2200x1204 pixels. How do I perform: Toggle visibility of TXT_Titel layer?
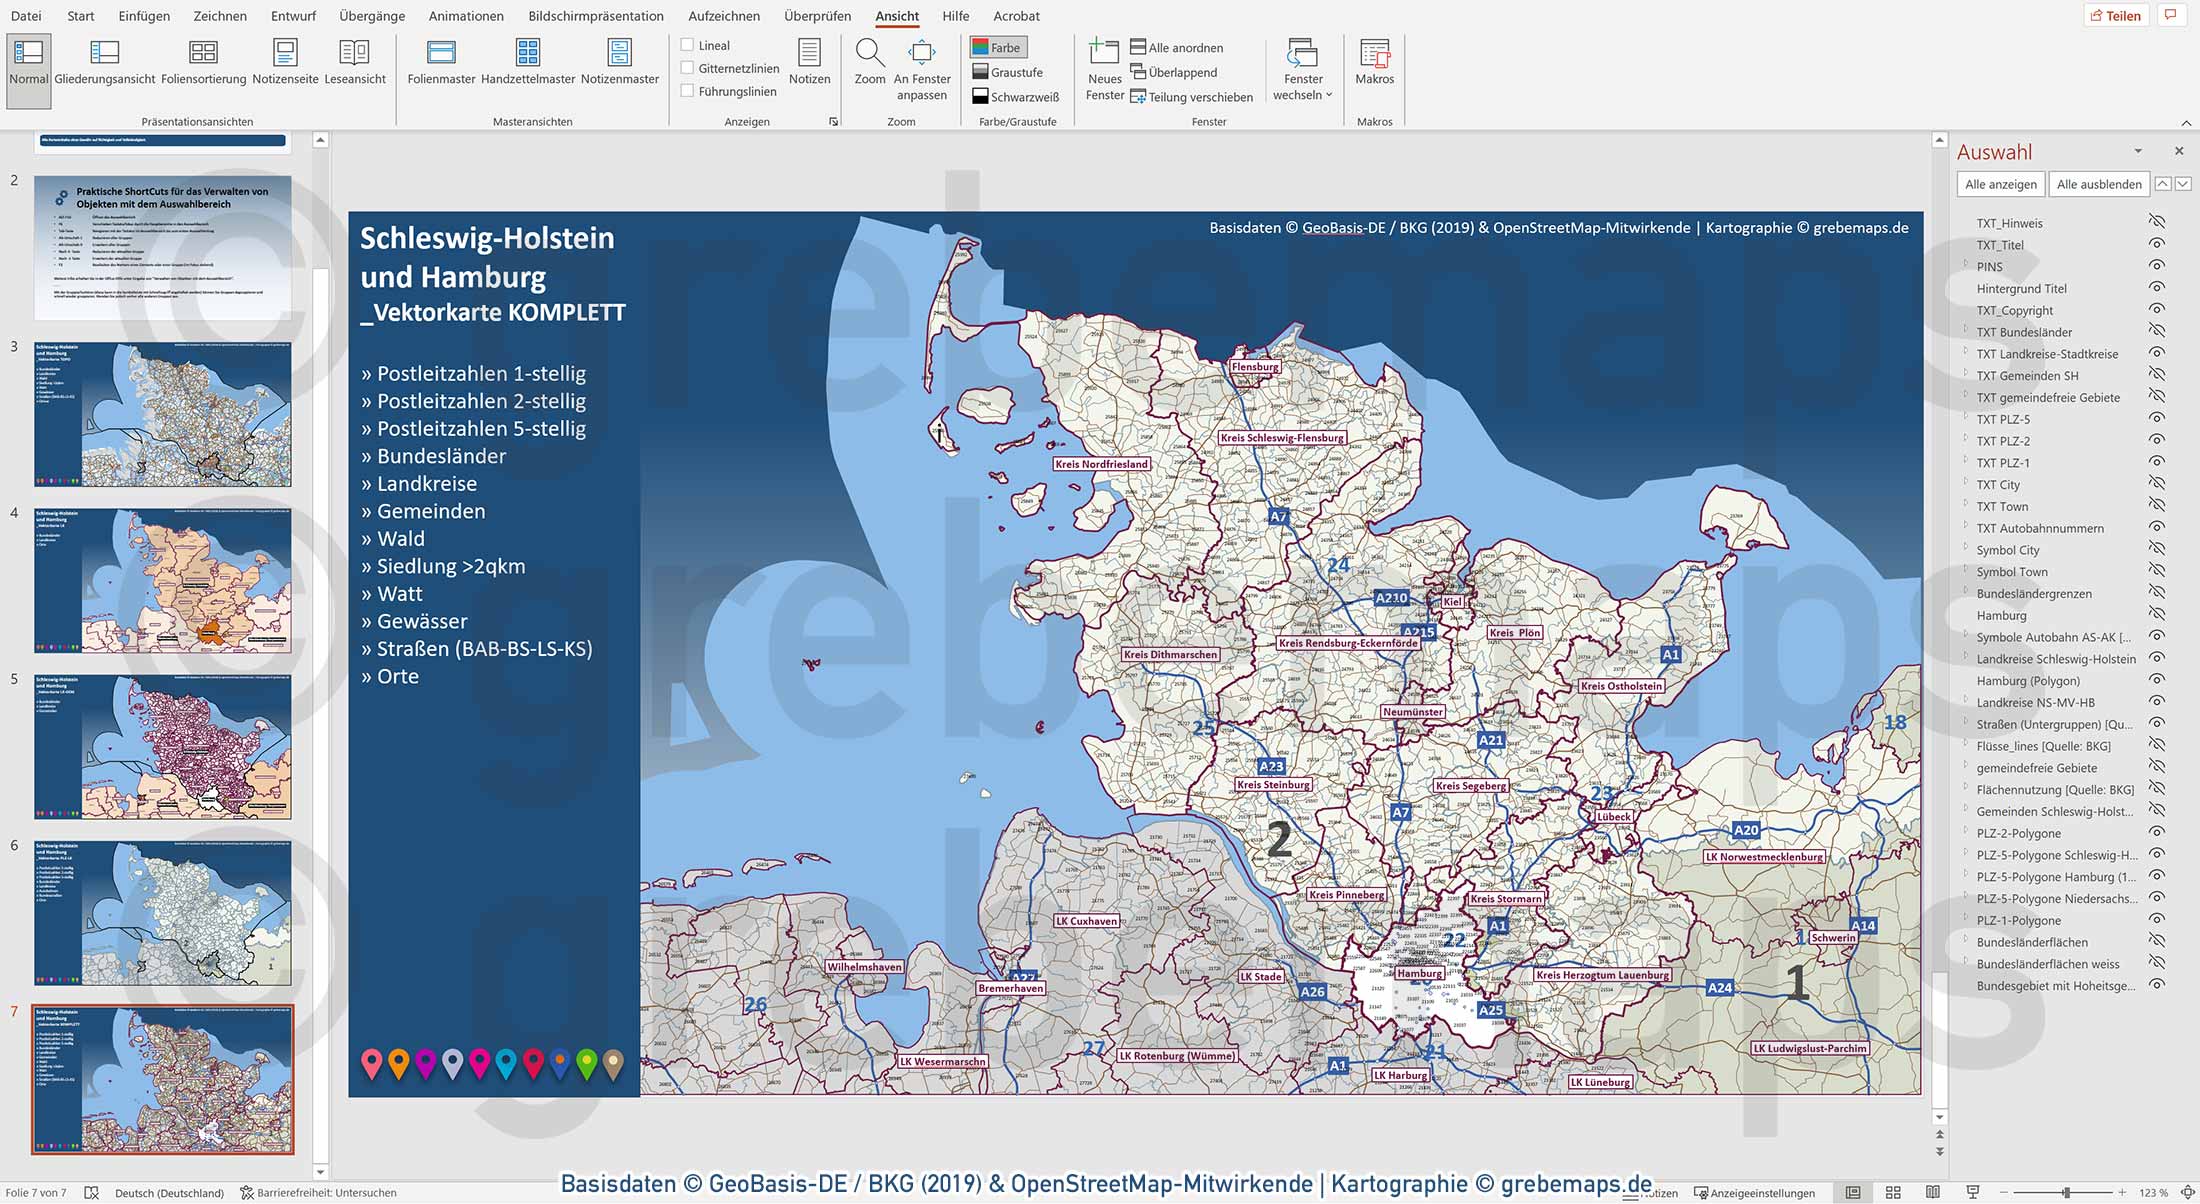[x=2157, y=244]
